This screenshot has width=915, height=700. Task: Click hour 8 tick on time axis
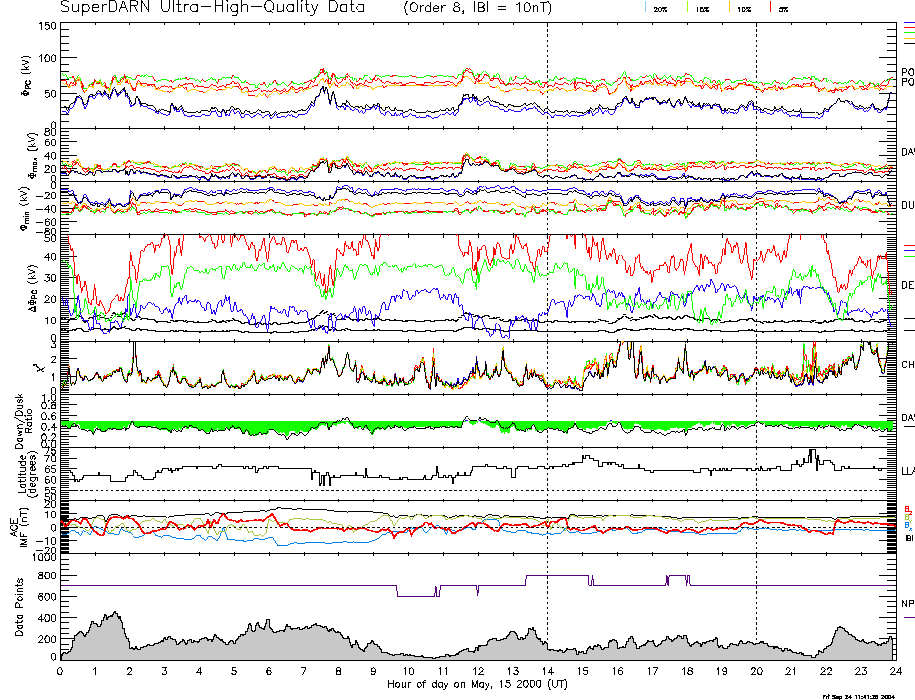coord(339,671)
